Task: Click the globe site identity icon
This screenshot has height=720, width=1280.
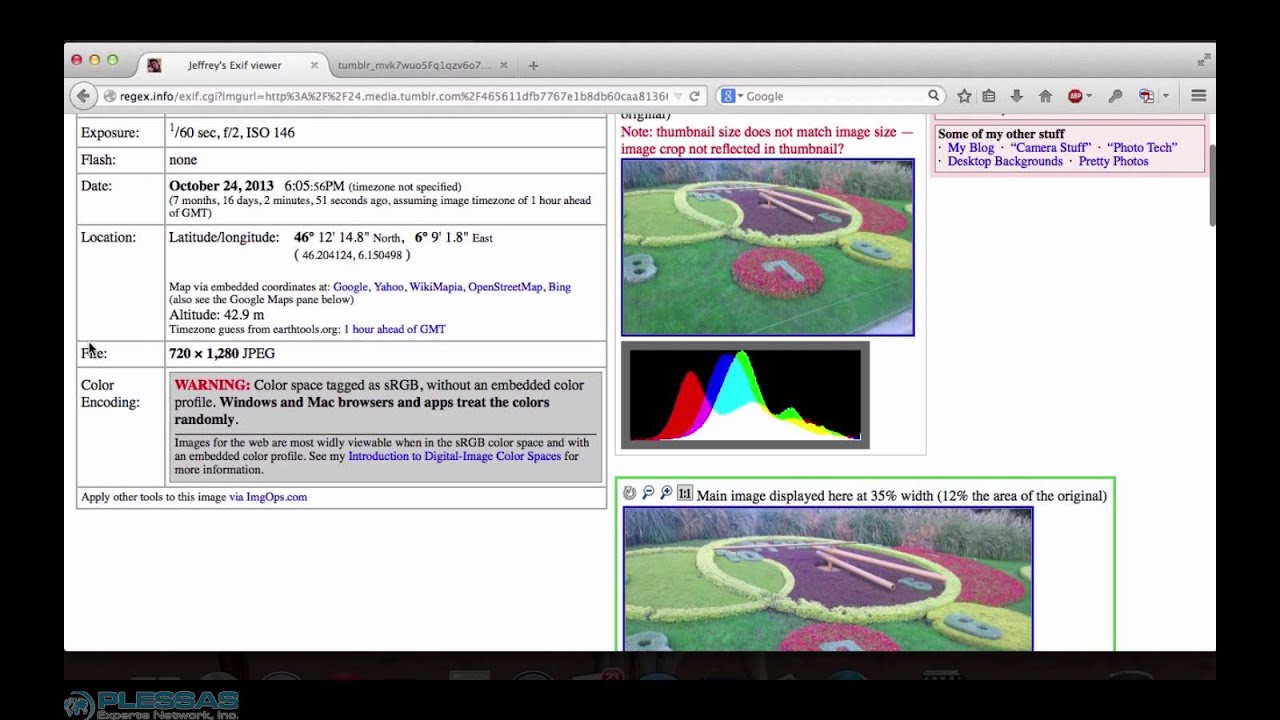Action: click(x=110, y=96)
